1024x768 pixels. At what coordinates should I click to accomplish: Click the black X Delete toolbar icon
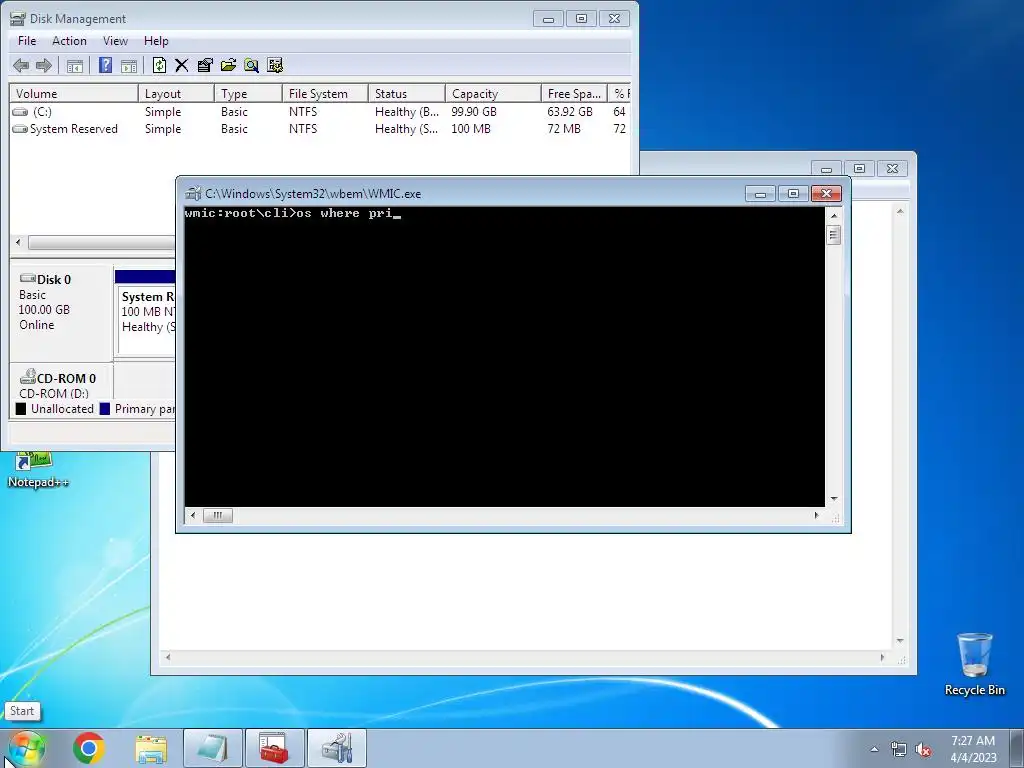pos(182,65)
